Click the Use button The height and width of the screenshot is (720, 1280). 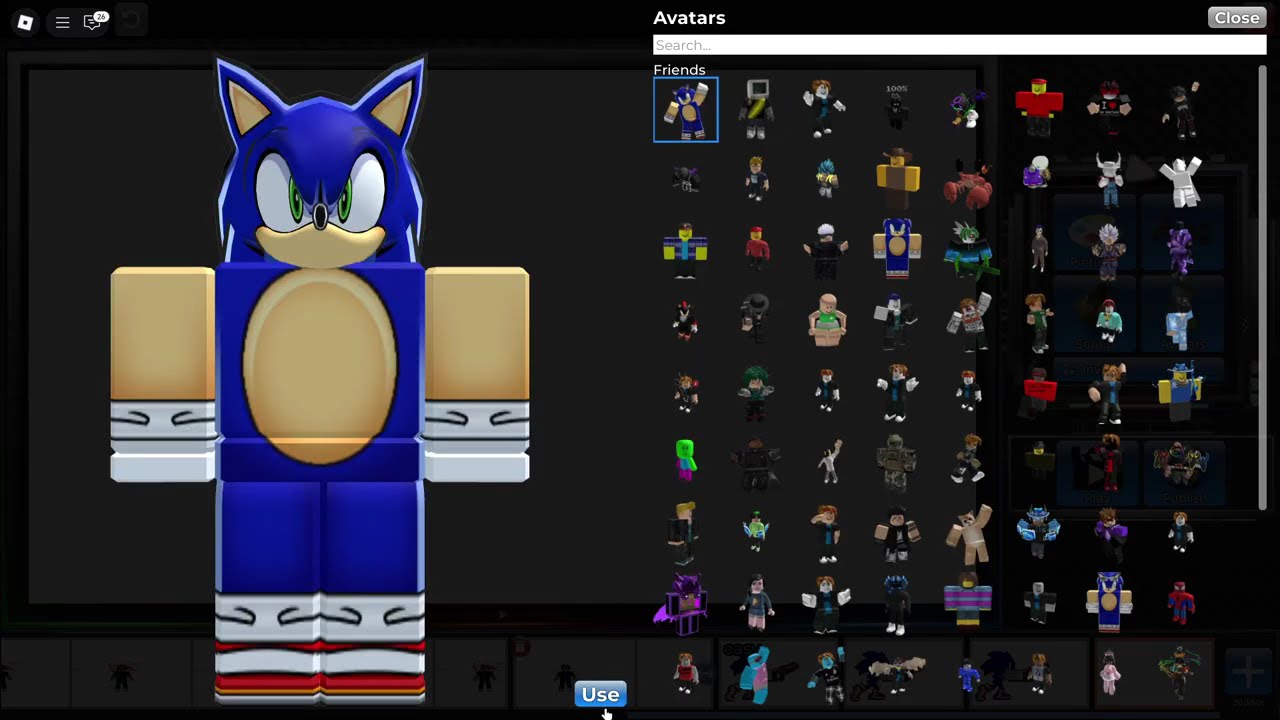click(600, 694)
